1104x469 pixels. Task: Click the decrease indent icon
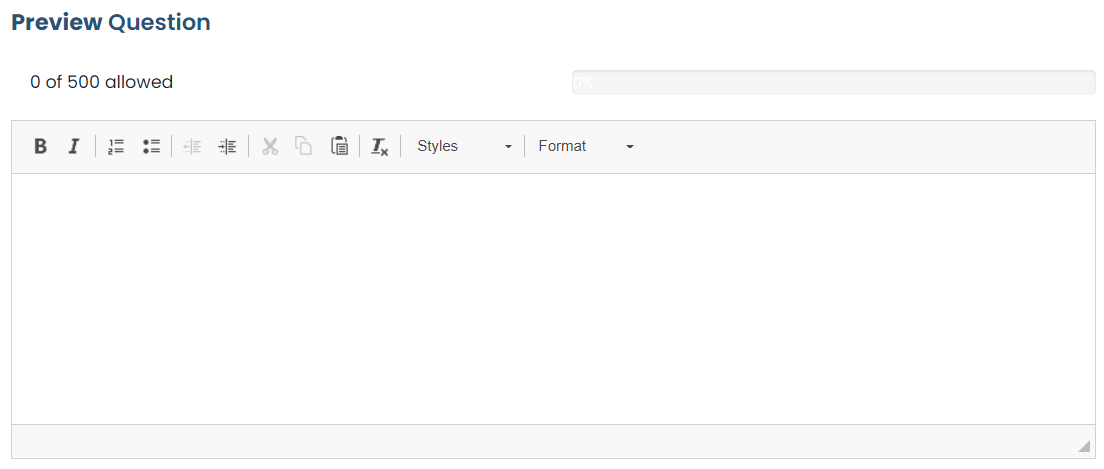(192, 146)
